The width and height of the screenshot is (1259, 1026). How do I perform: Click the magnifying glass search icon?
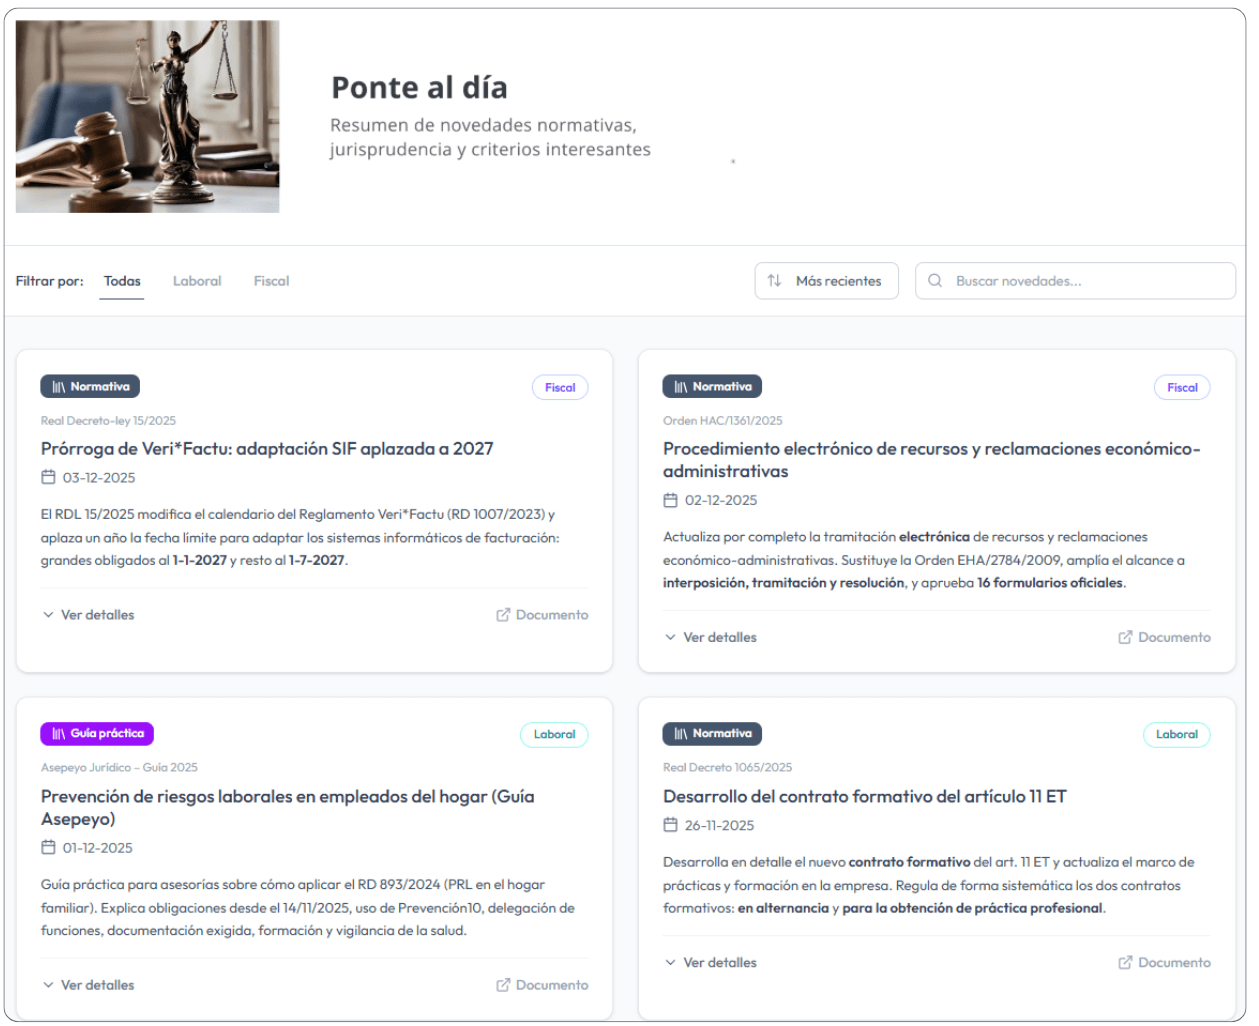pyautogui.click(x=935, y=281)
